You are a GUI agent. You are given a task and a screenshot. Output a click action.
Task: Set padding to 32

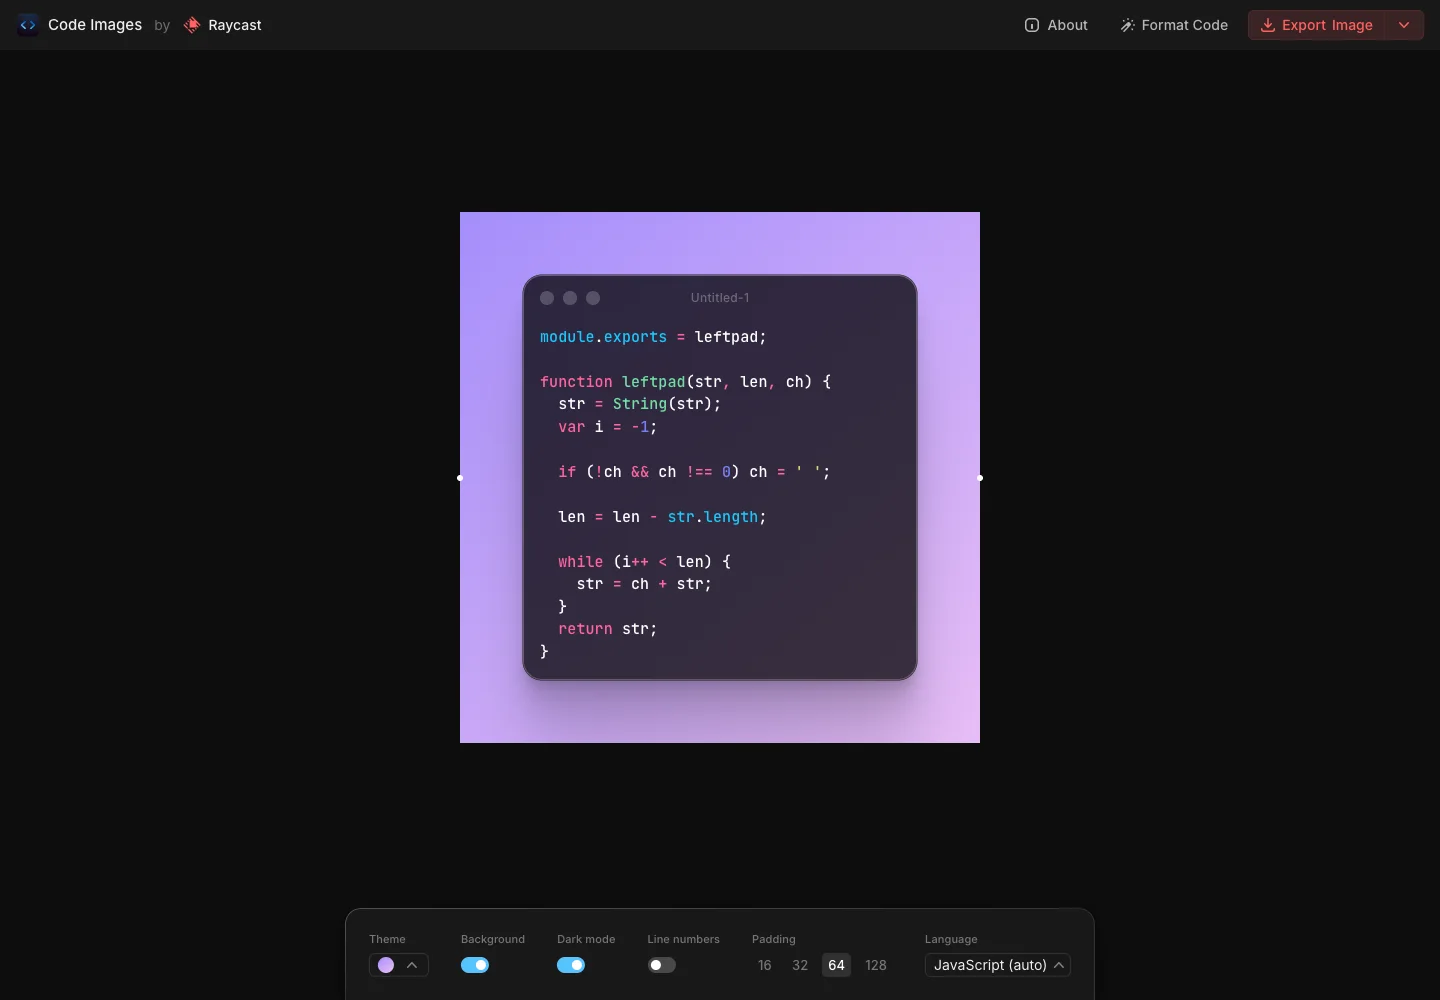tap(800, 965)
